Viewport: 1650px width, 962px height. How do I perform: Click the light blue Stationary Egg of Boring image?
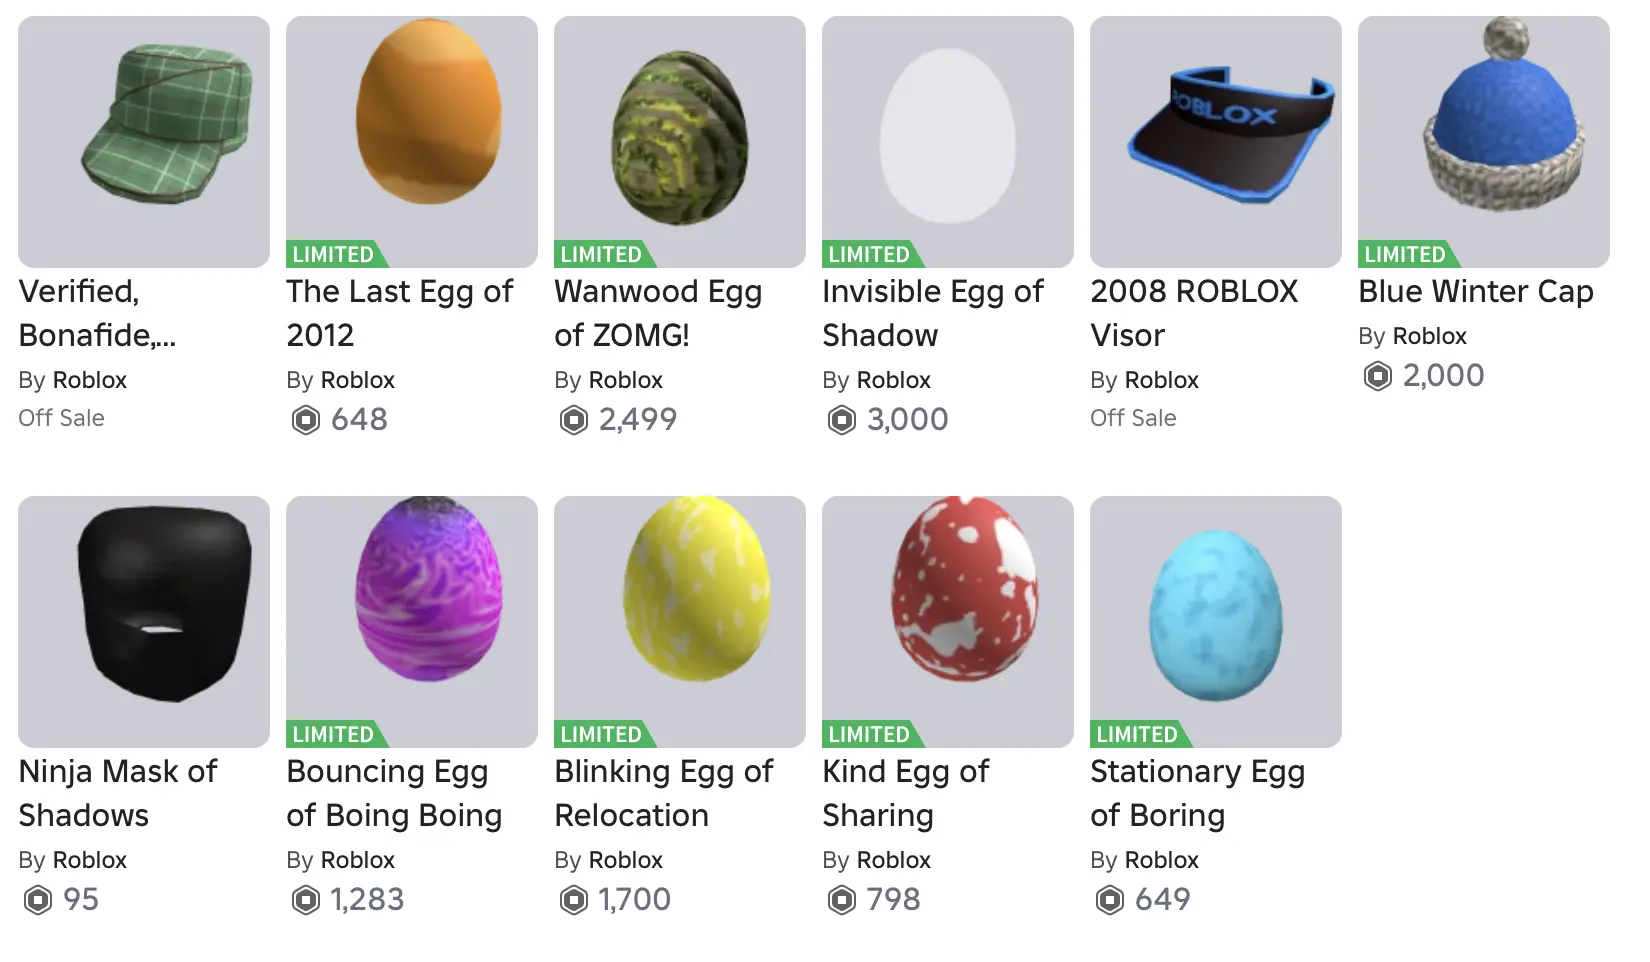pos(1216,622)
